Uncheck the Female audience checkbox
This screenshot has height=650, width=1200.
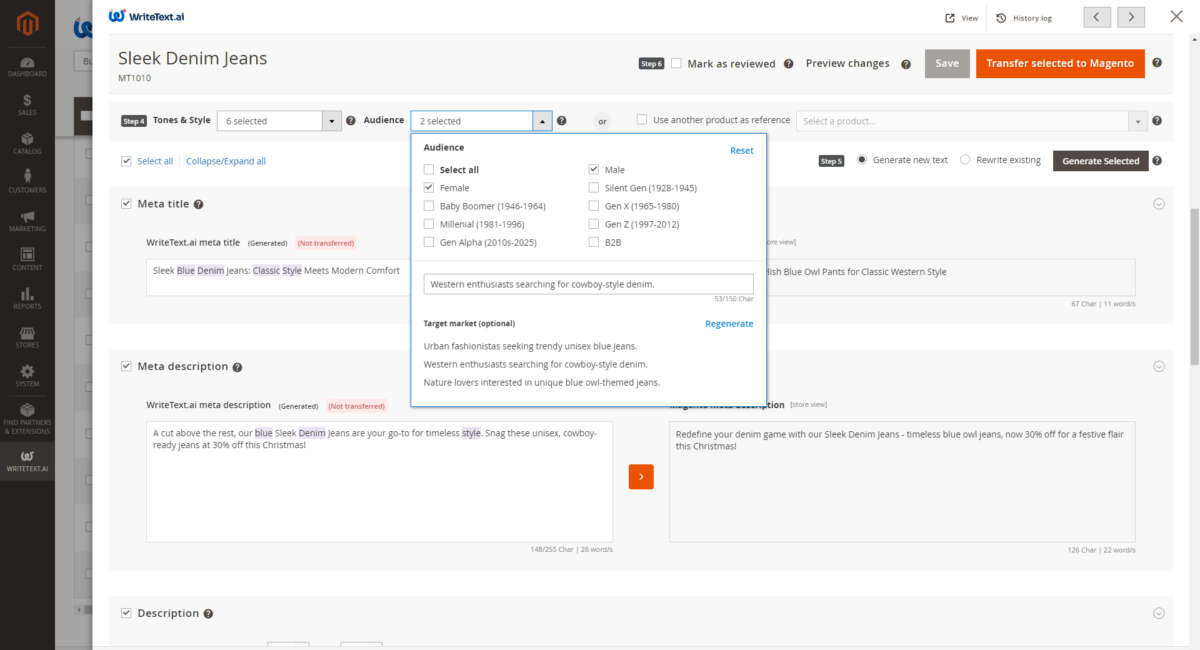coord(429,188)
